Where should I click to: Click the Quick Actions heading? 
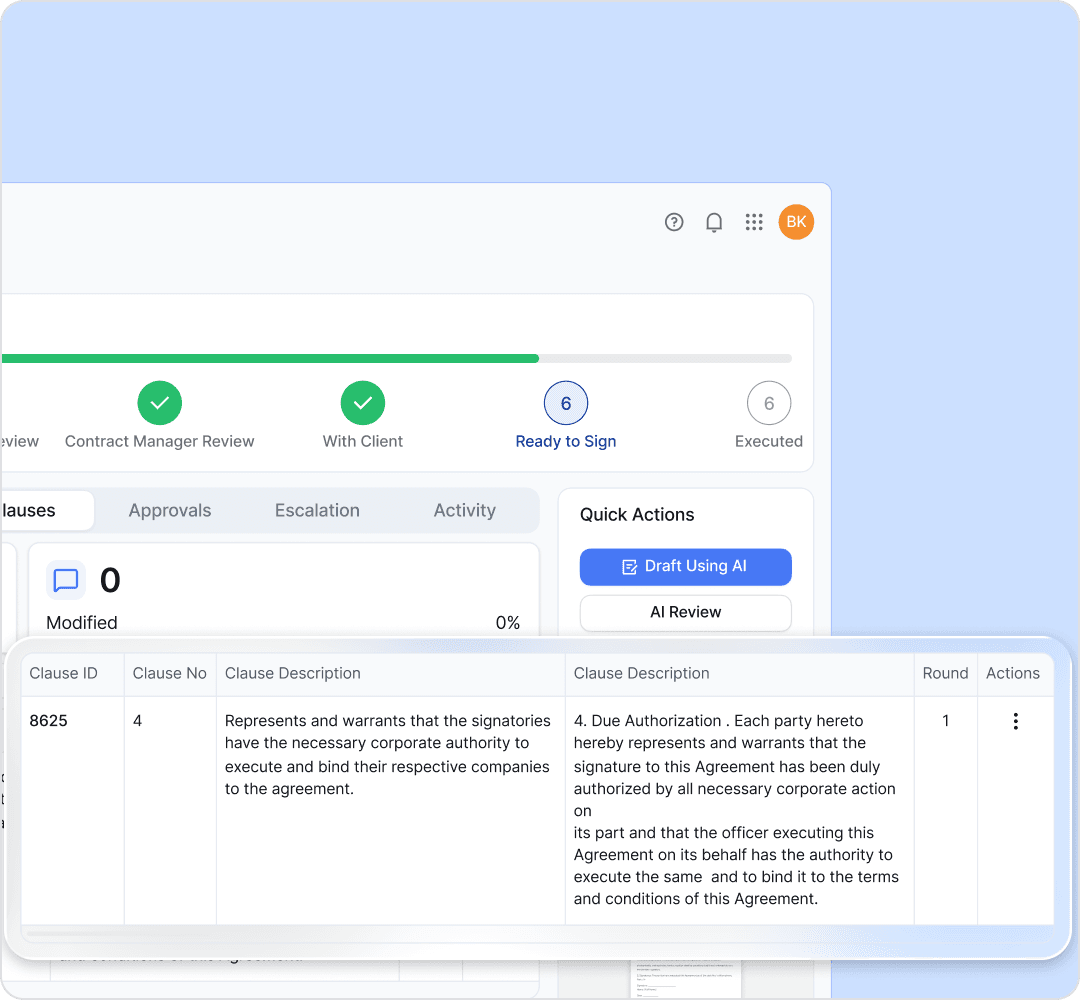[x=637, y=515]
